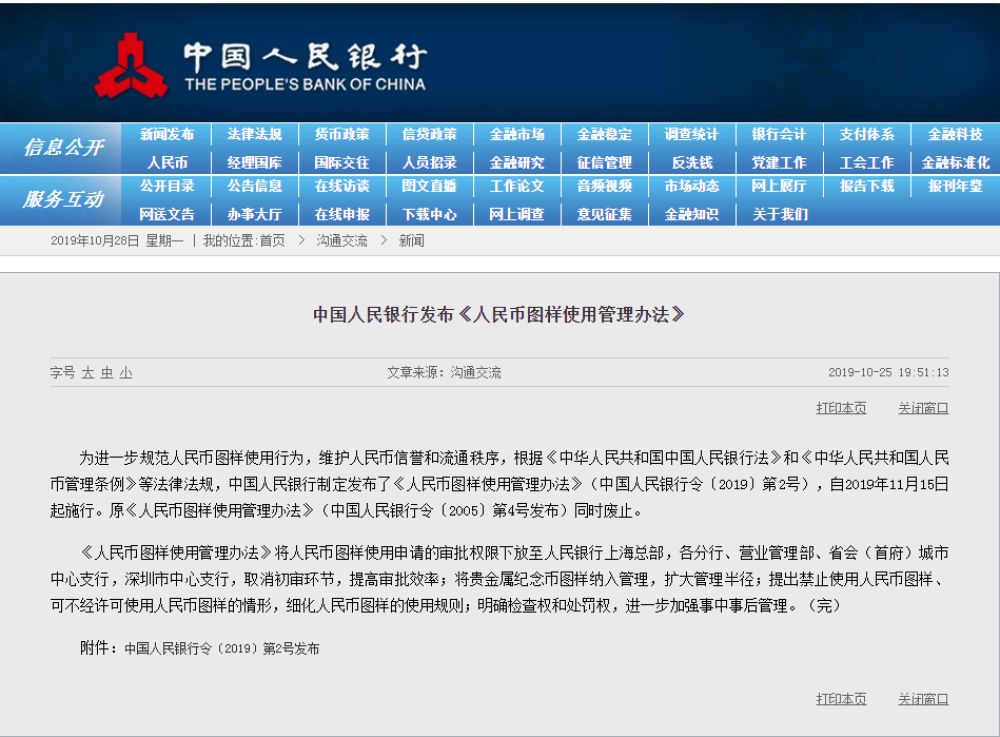Open 关于我们 menu item
The width and height of the screenshot is (1000, 737).
[x=780, y=215]
